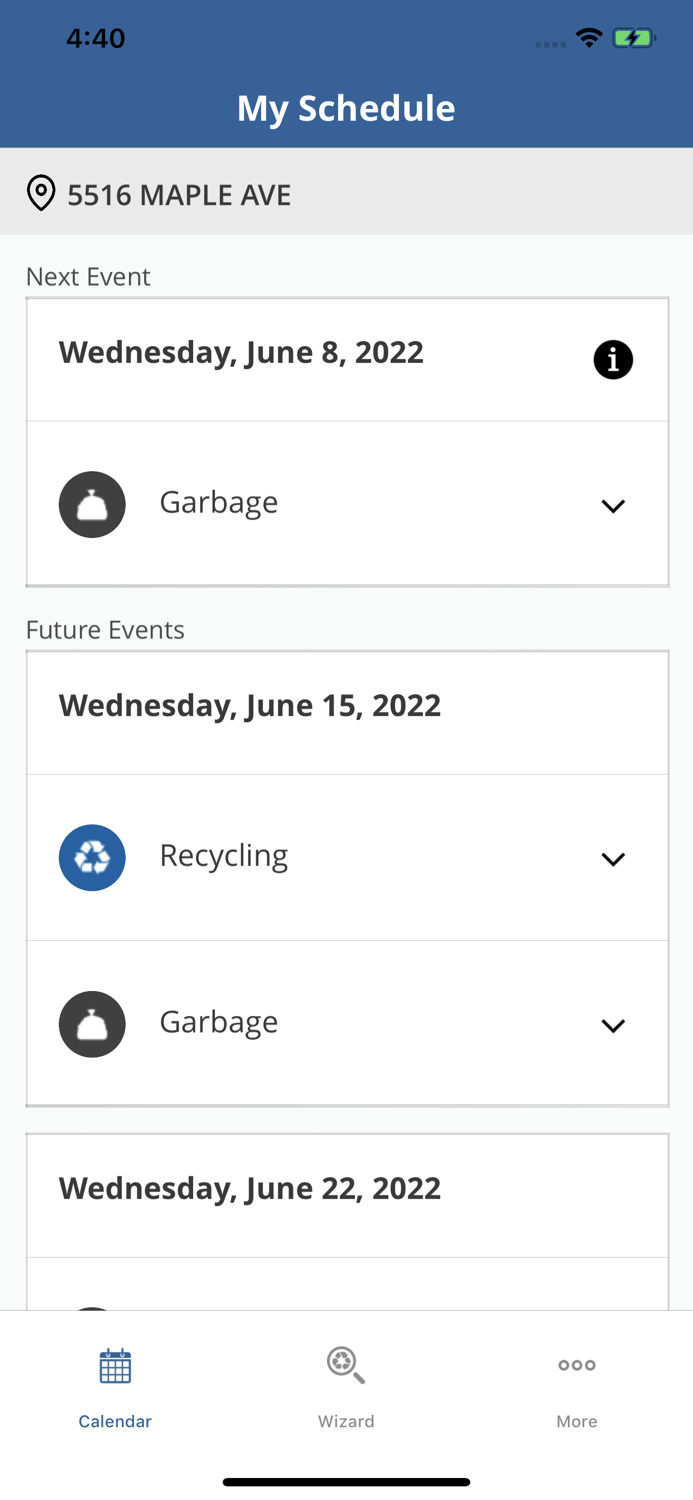Open the Calendar icon in the bottom bar
Viewport: 693px width, 1500px height.
click(x=115, y=1365)
